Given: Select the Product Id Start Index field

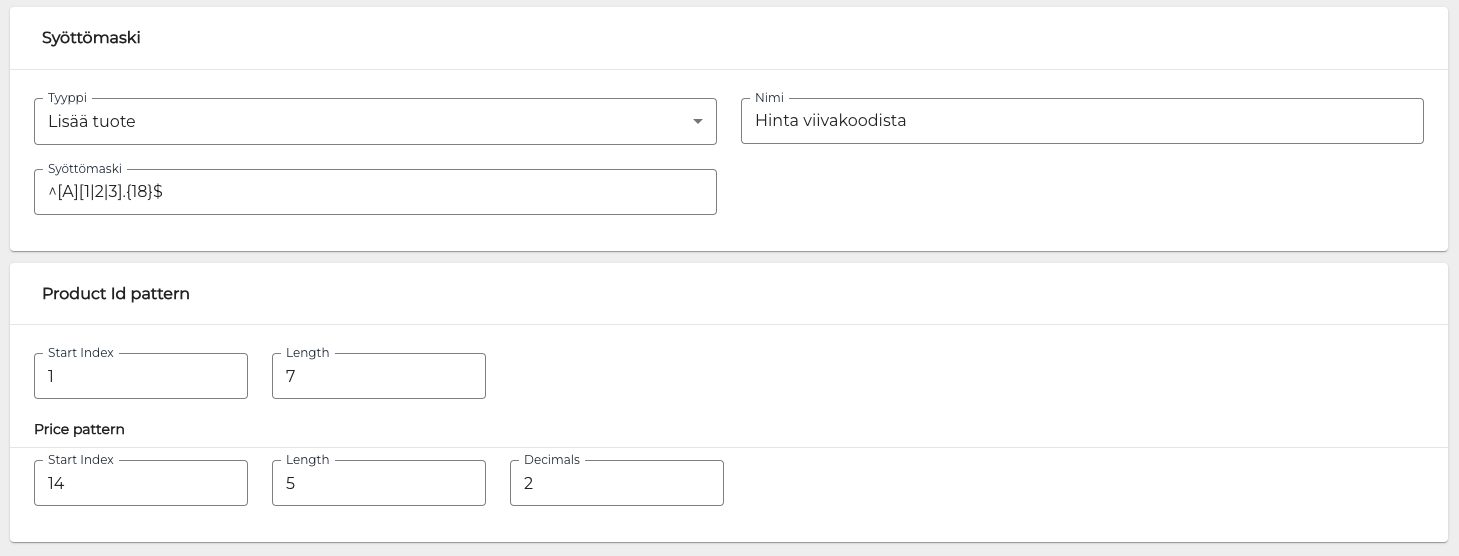Looking at the screenshot, I should click(141, 377).
